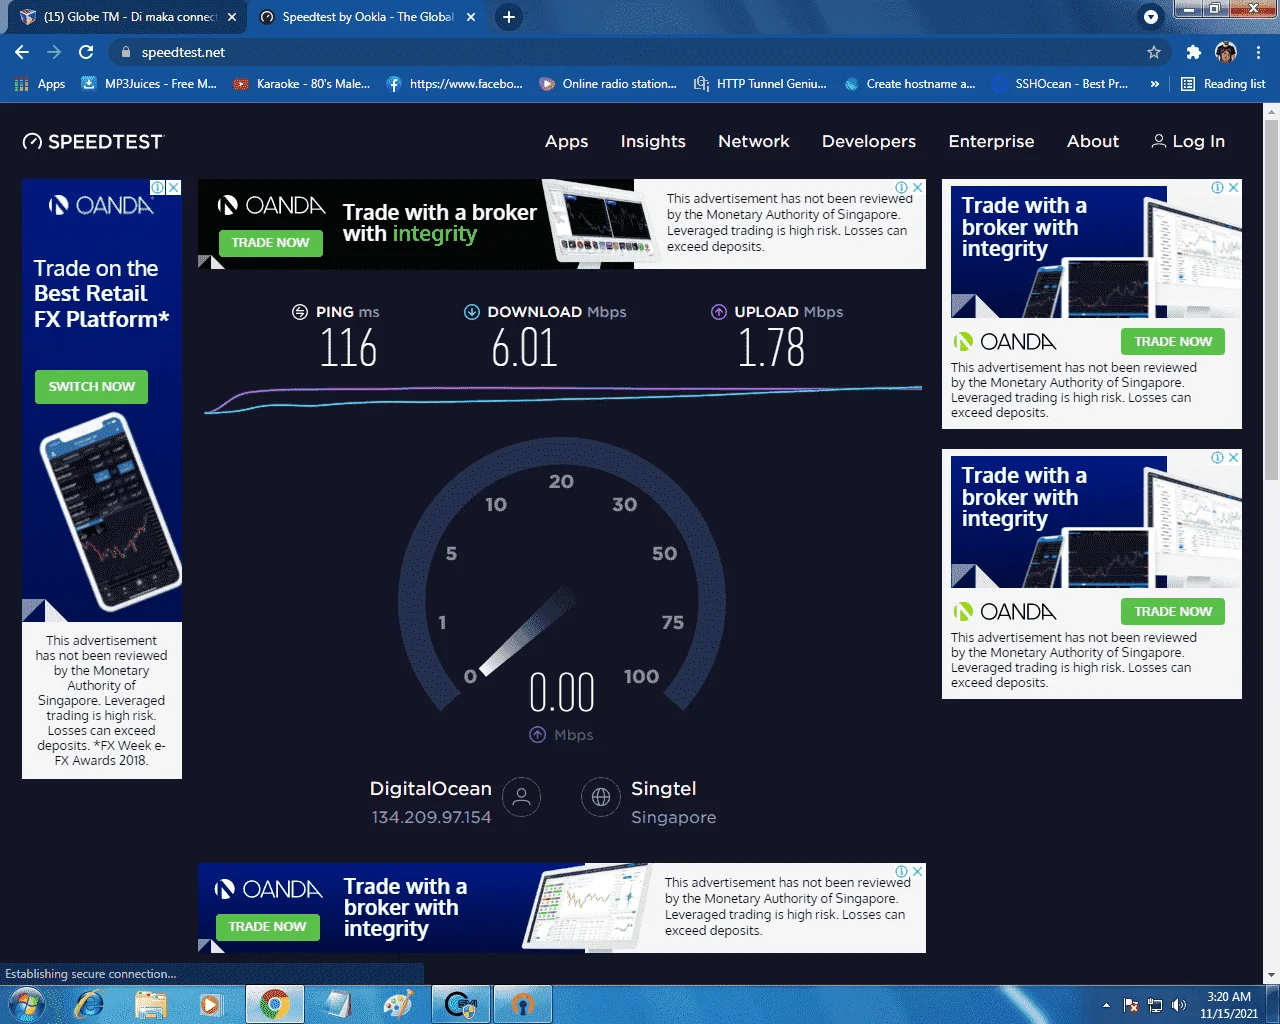
Task: Open SSHOcean bookmark
Action: 1061,84
